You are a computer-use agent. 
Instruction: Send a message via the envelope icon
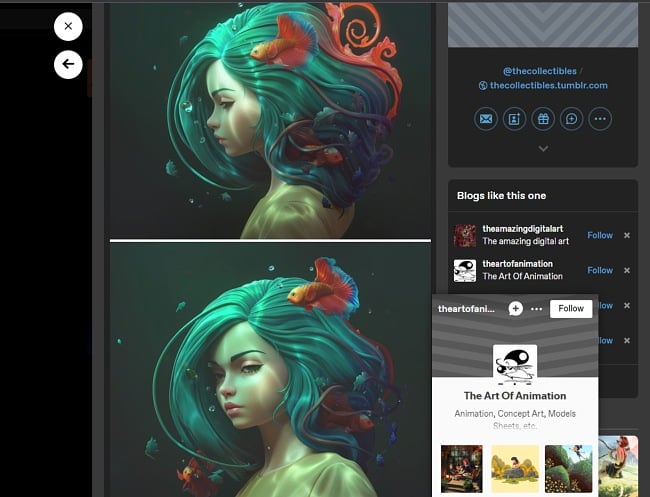(485, 119)
